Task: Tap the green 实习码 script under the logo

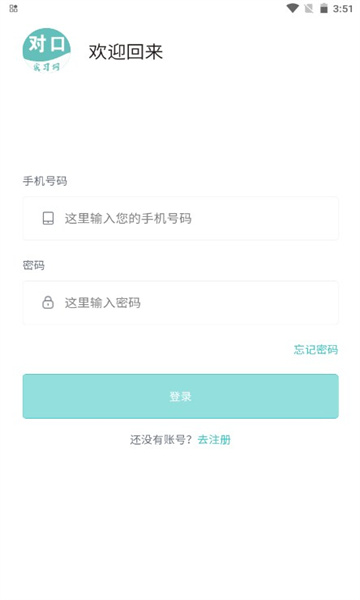Action: click(x=46, y=67)
